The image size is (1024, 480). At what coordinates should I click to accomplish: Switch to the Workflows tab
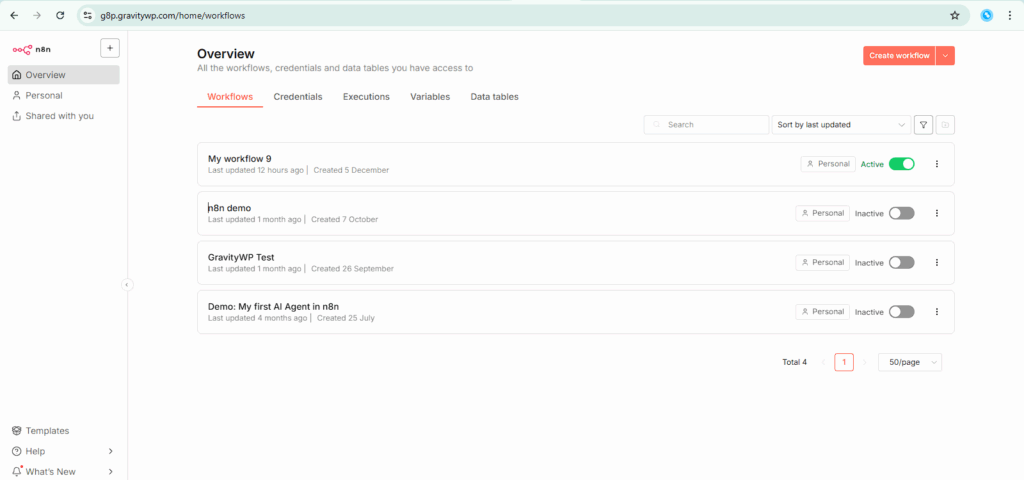(x=230, y=97)
